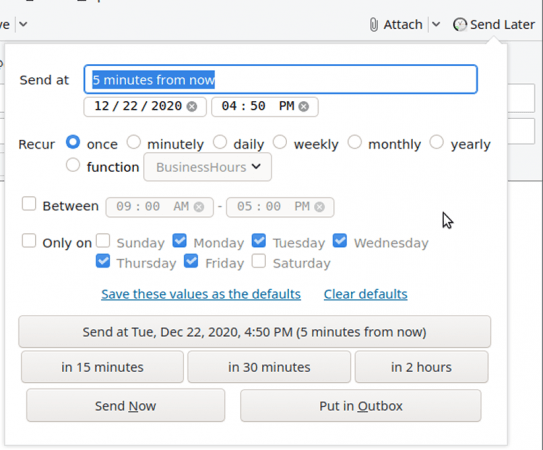Enable the Only on checkbox
This screenshot has height=450, width=543.
coord(29,240)
